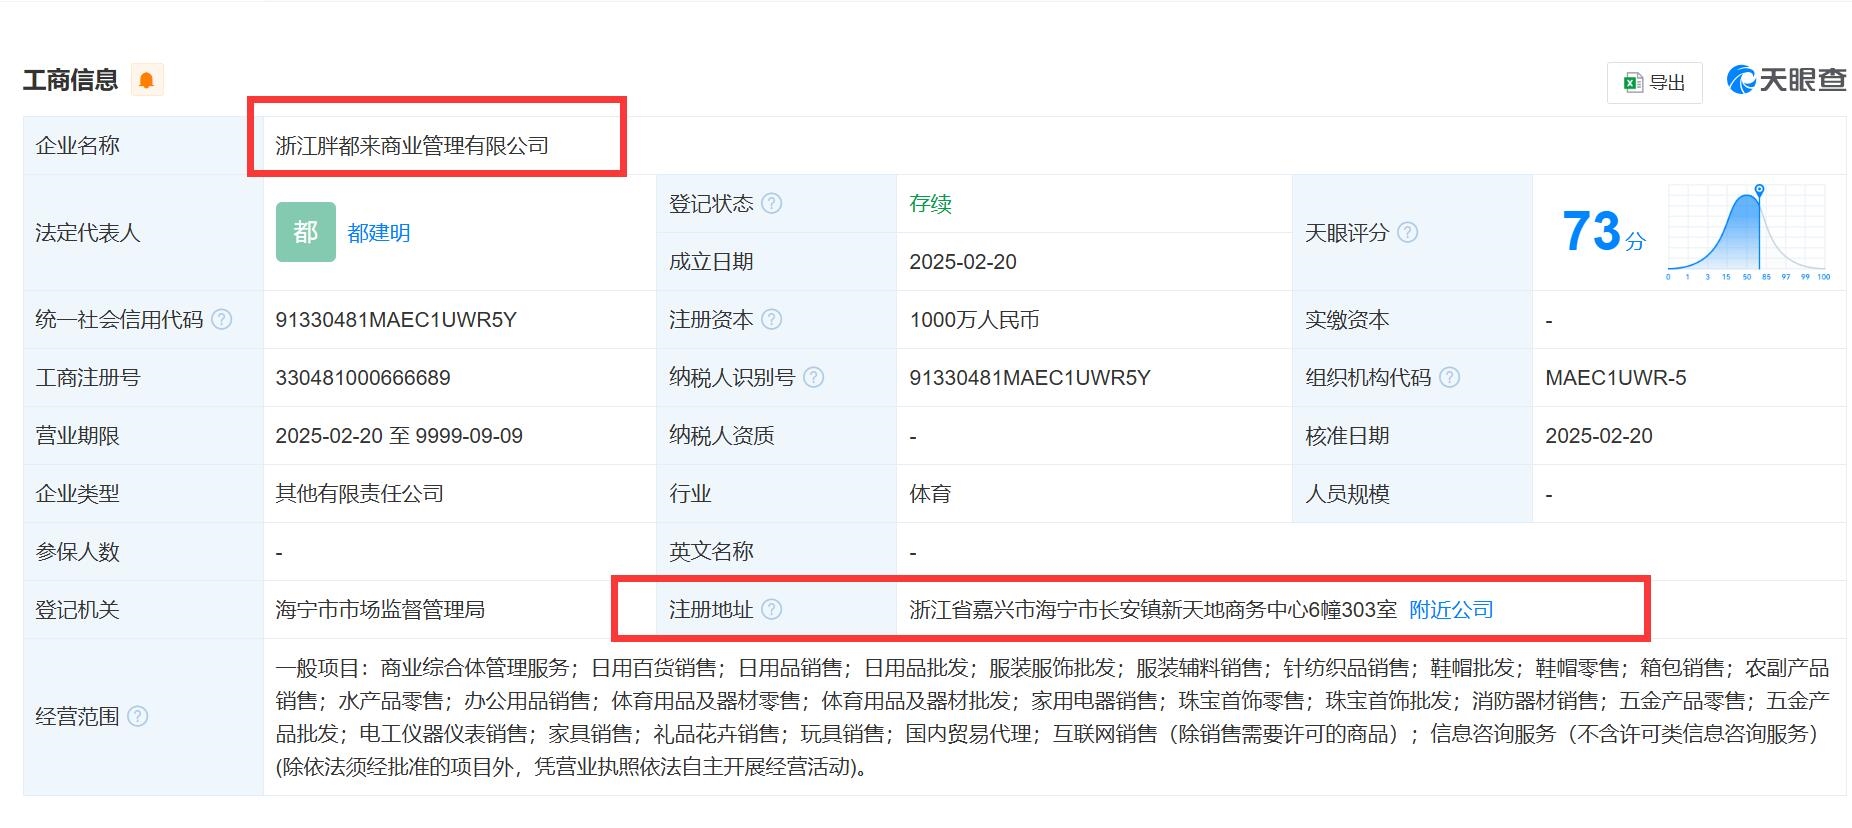Open the help icon next to 登记状态
Viewport: 1852px width, 828px height.
click(772, 203)
